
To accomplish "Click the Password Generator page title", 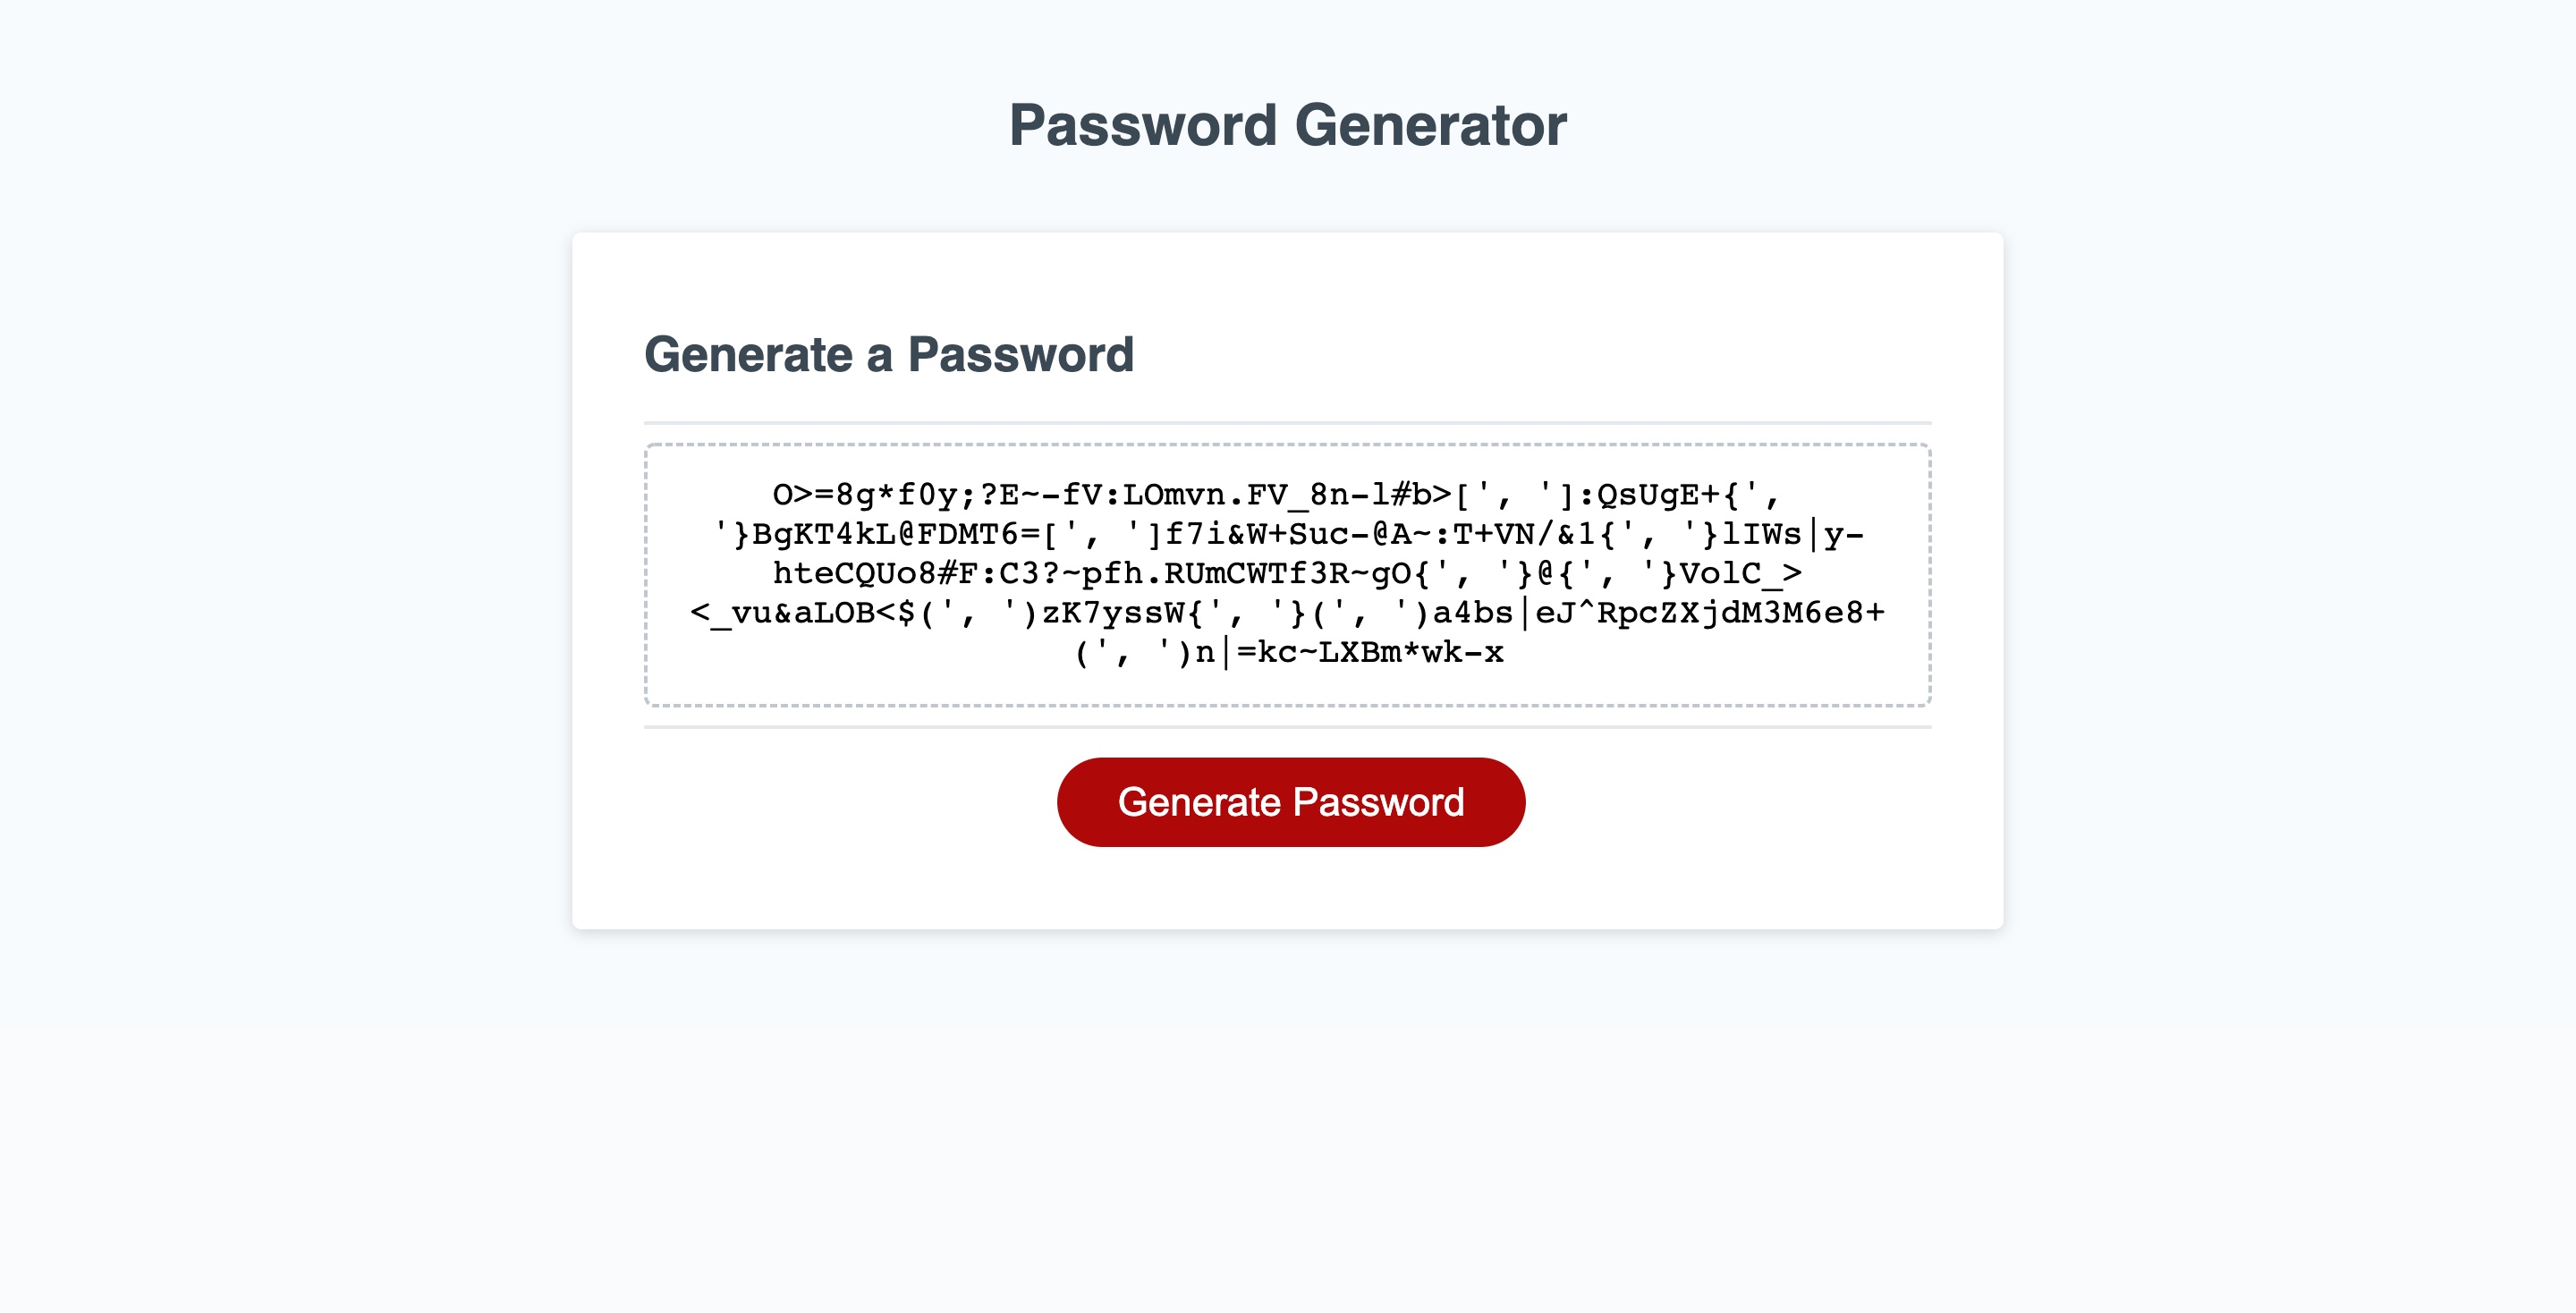I will tap(1288, 125).
